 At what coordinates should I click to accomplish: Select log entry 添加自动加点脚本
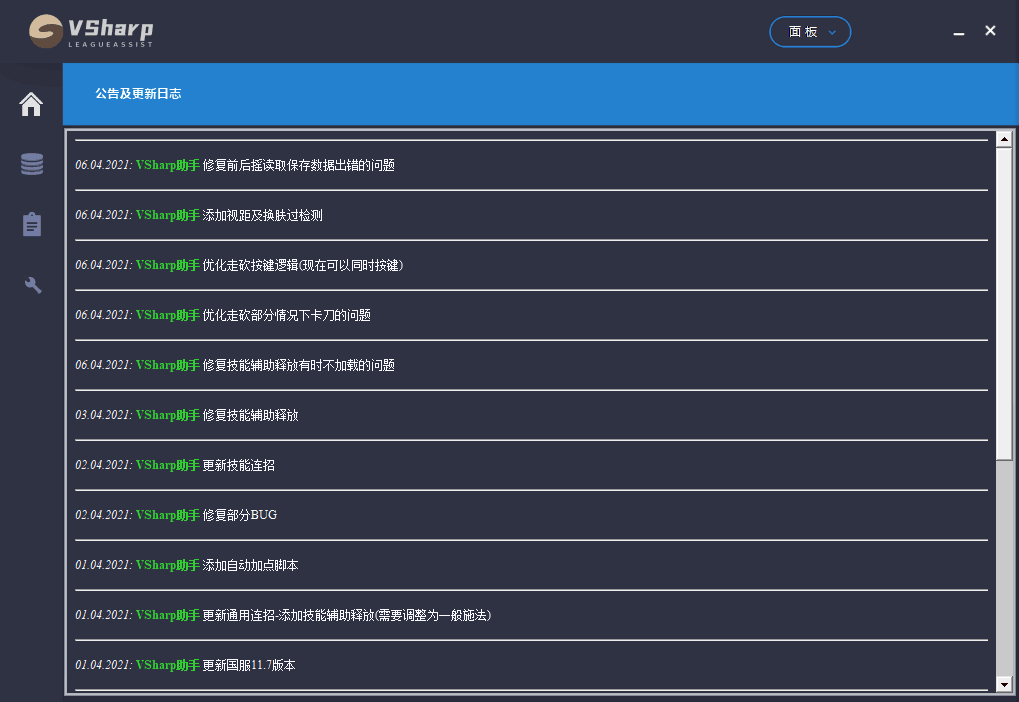(187, 565)
